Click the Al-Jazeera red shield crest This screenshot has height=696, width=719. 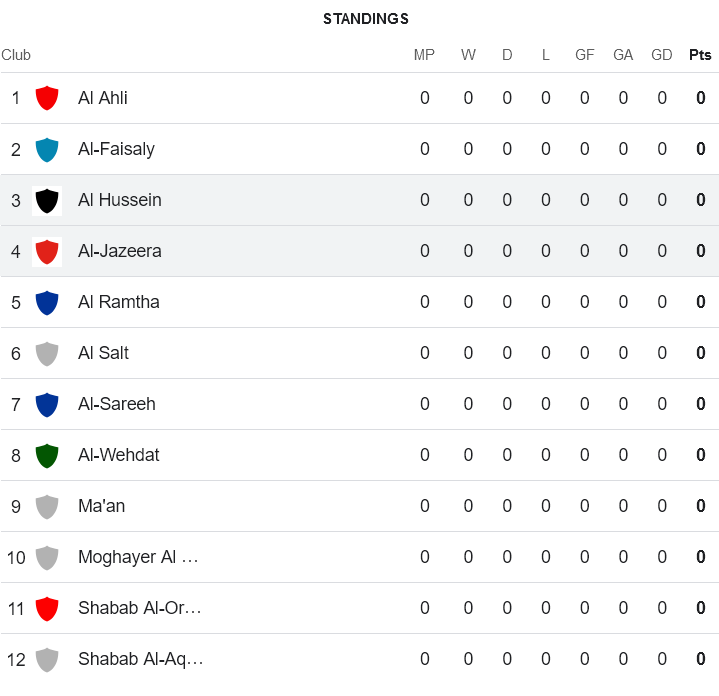click(47, 251)
